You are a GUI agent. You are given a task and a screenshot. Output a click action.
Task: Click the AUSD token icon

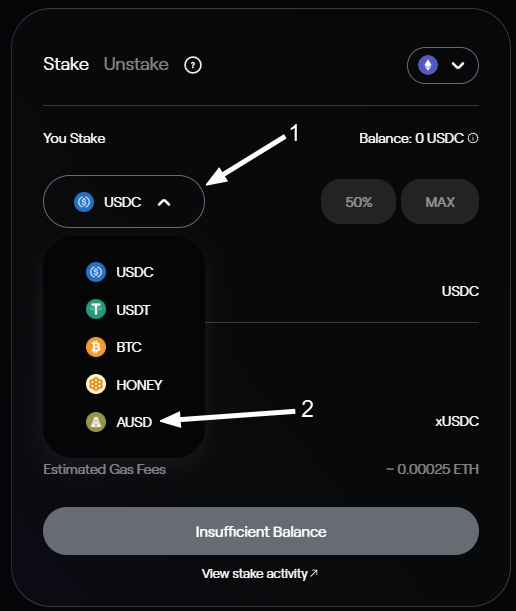(96, 422)
